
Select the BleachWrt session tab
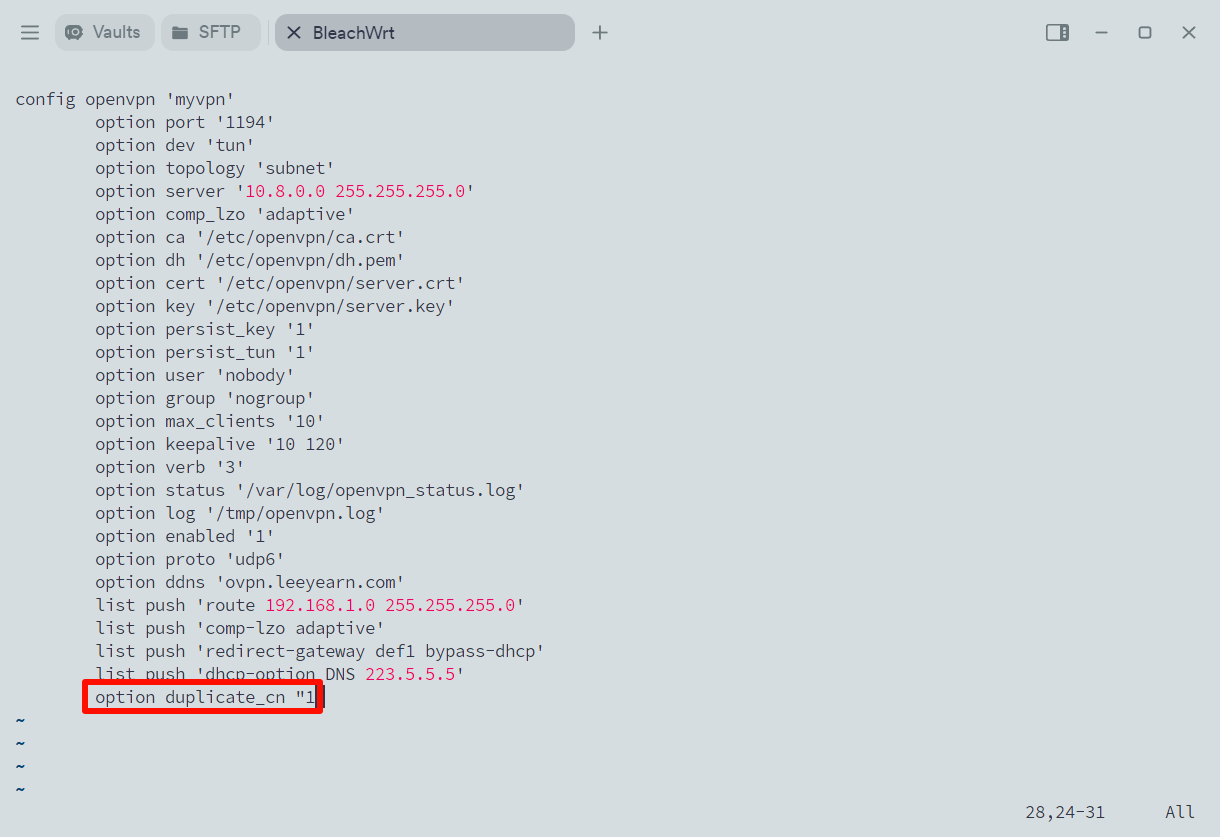[x=353, y=33]
